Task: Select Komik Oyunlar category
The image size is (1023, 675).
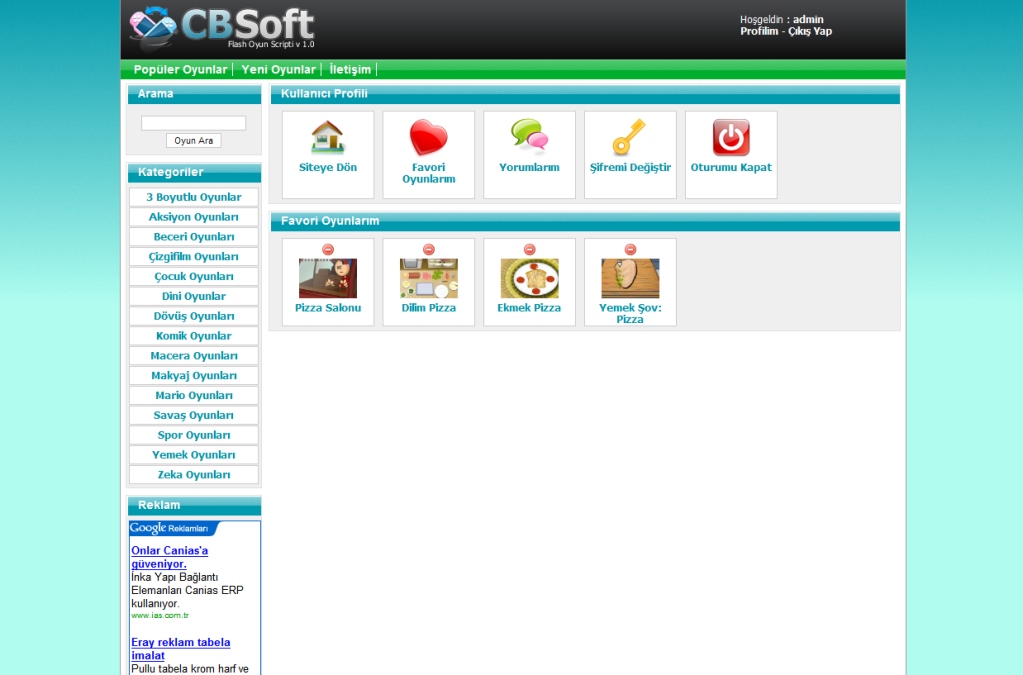Action: (x=194, y=336)
